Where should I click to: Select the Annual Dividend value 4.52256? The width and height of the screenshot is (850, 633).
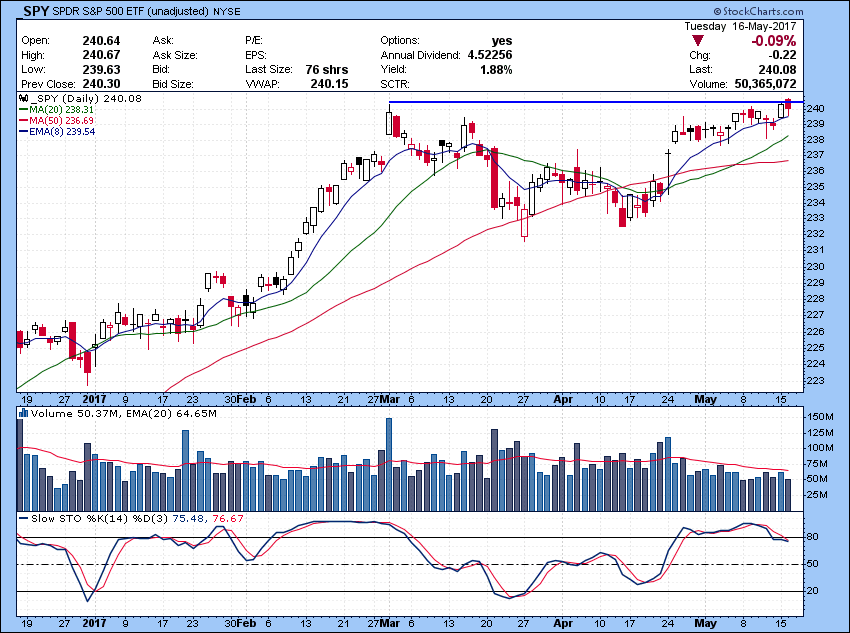click(490, 55)
